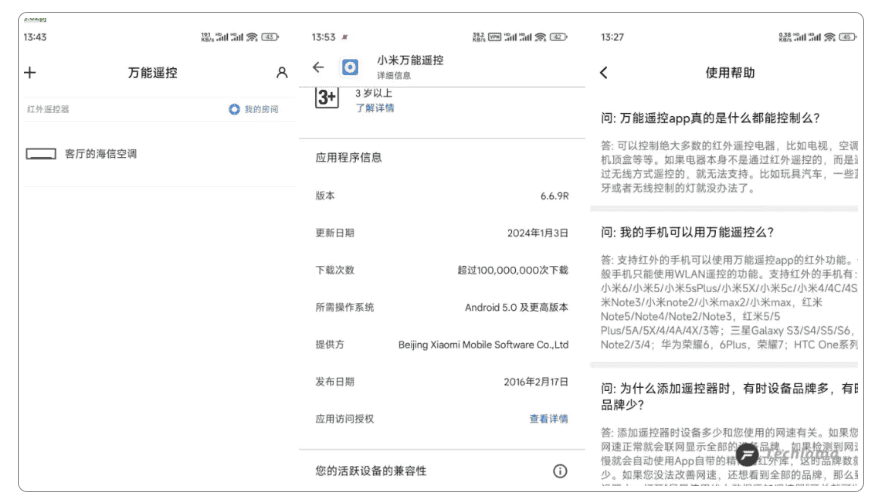Open the 了解详情 link
Screen dimensions: 881x502
click(x=375, y=108)
